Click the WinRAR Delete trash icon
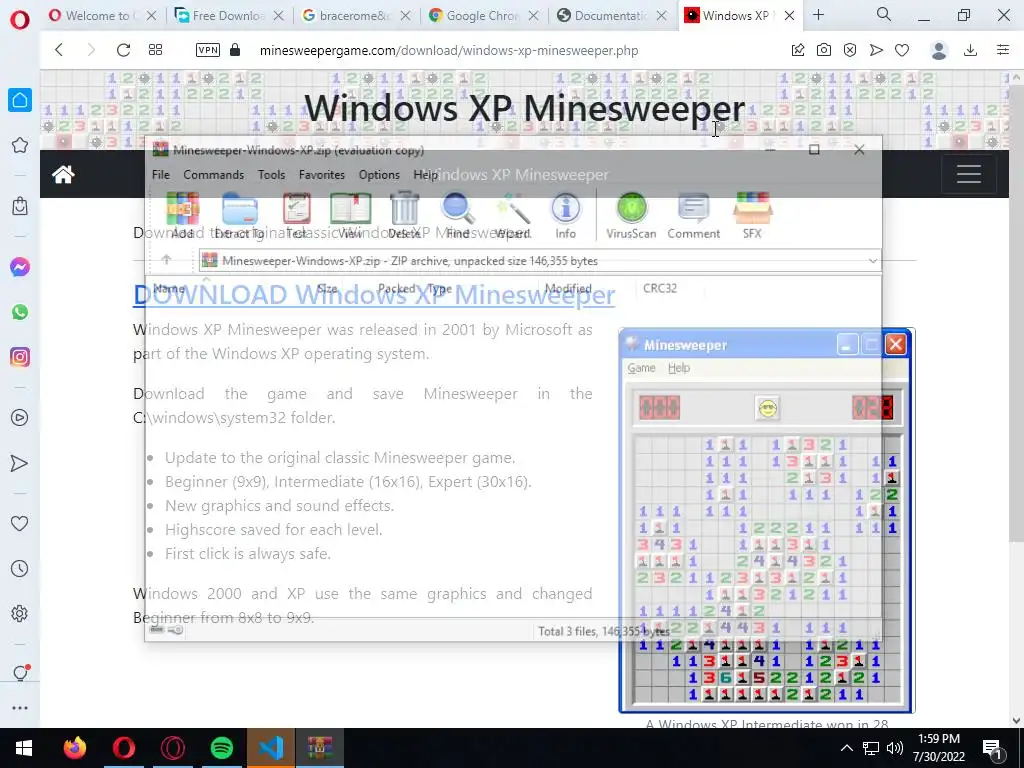 (404, 216)
